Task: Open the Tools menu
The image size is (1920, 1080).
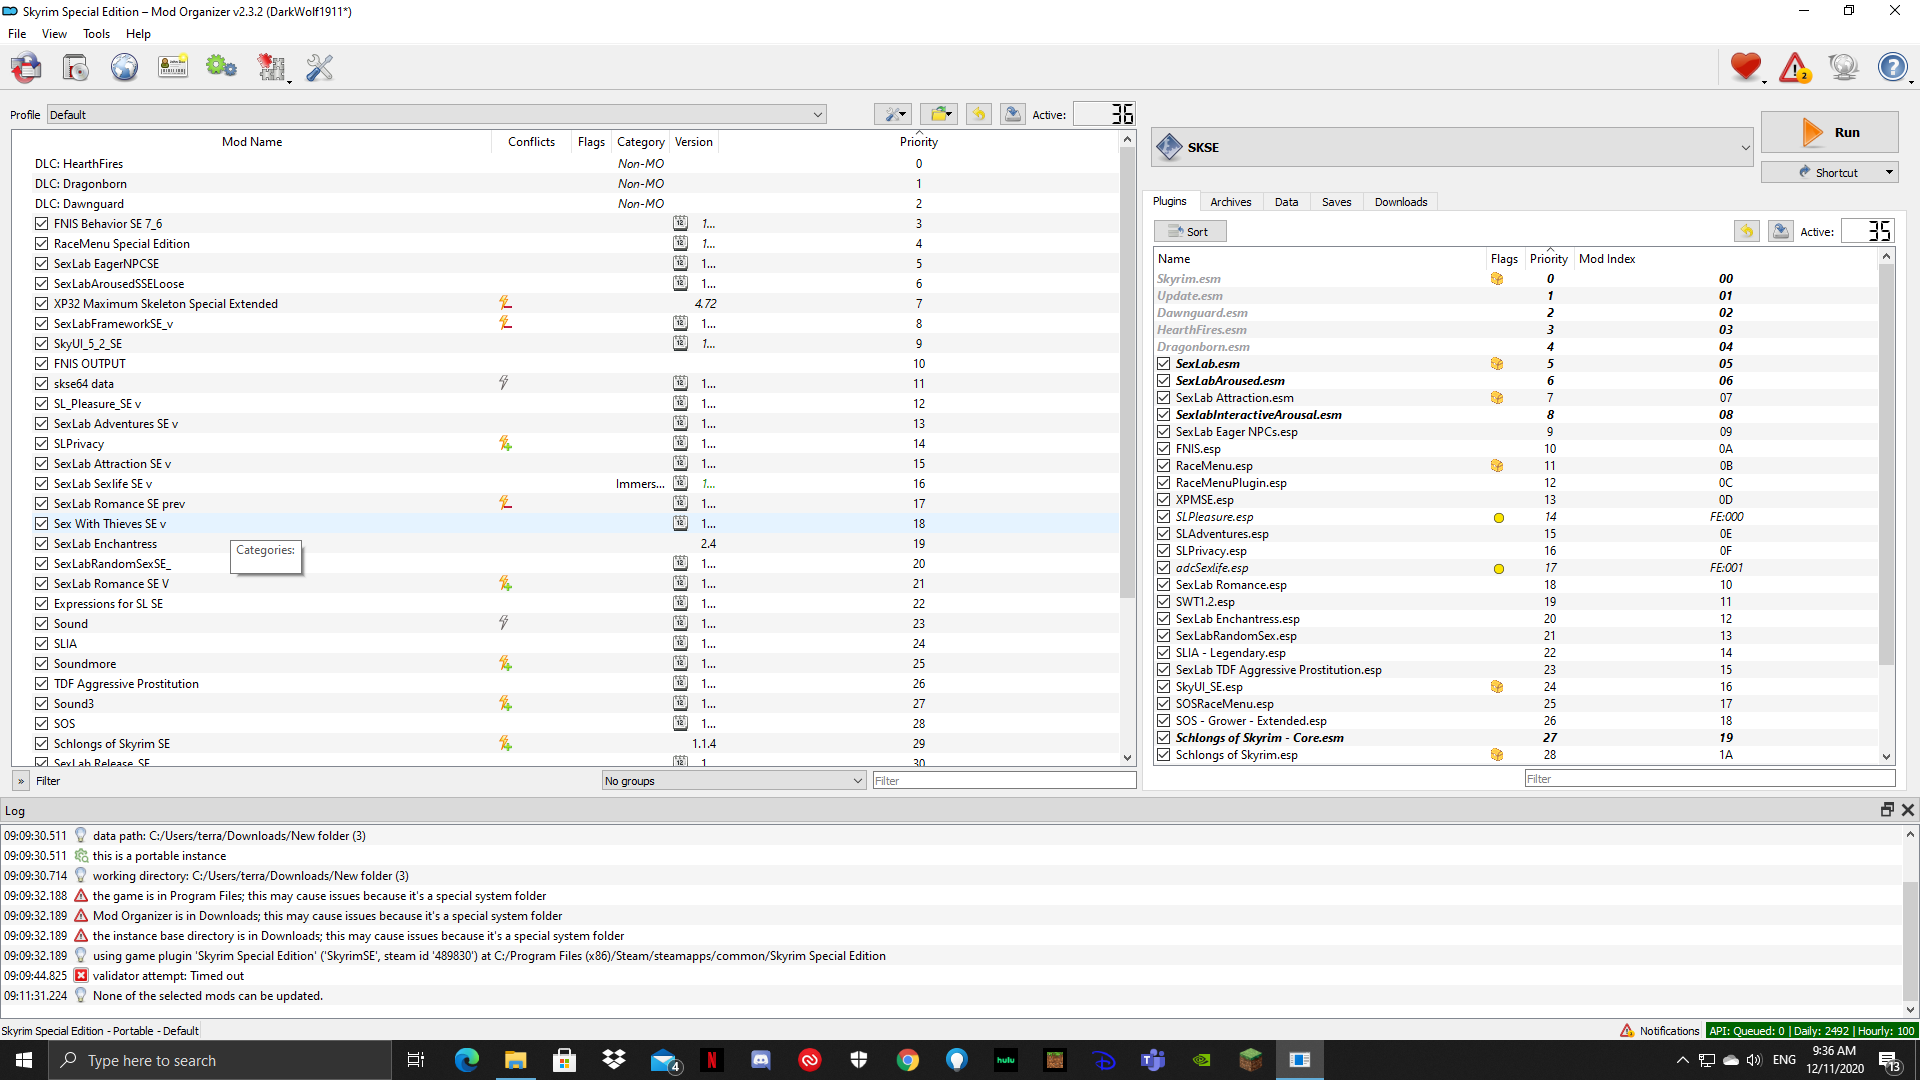Action: pos(96,34)
